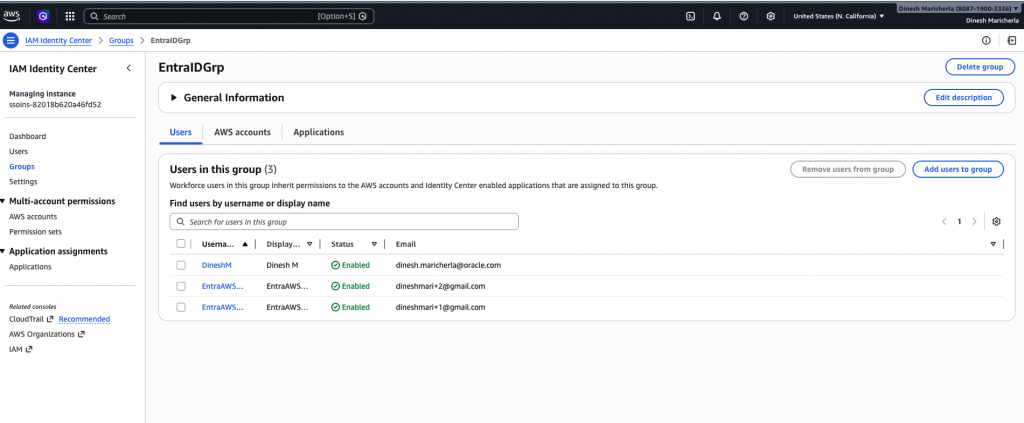Expand the General Information section
The width and height of the screenshot is (1024, 423).
[174, 98]
